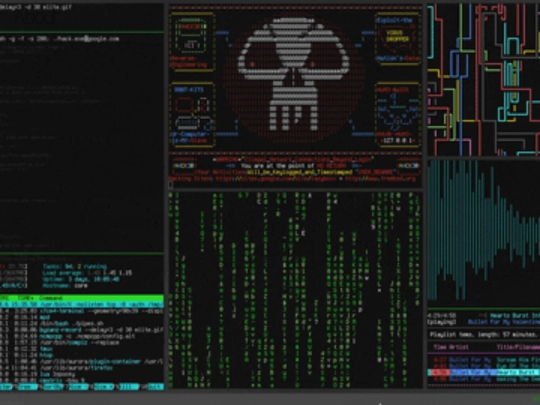This screenshot has width=540, height=405.
Task: Select the /usr/bin/compiz --replace process row
Action: [x=82, y=342]
